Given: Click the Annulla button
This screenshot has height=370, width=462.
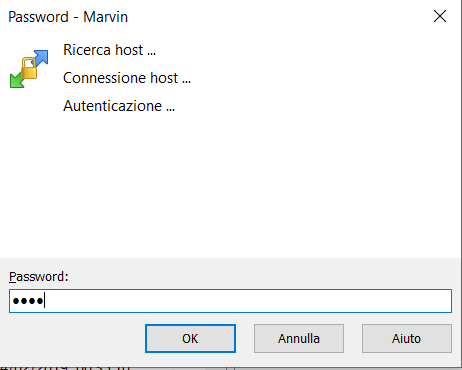Looking at the screenshot, I should click(x=299, y=338).
